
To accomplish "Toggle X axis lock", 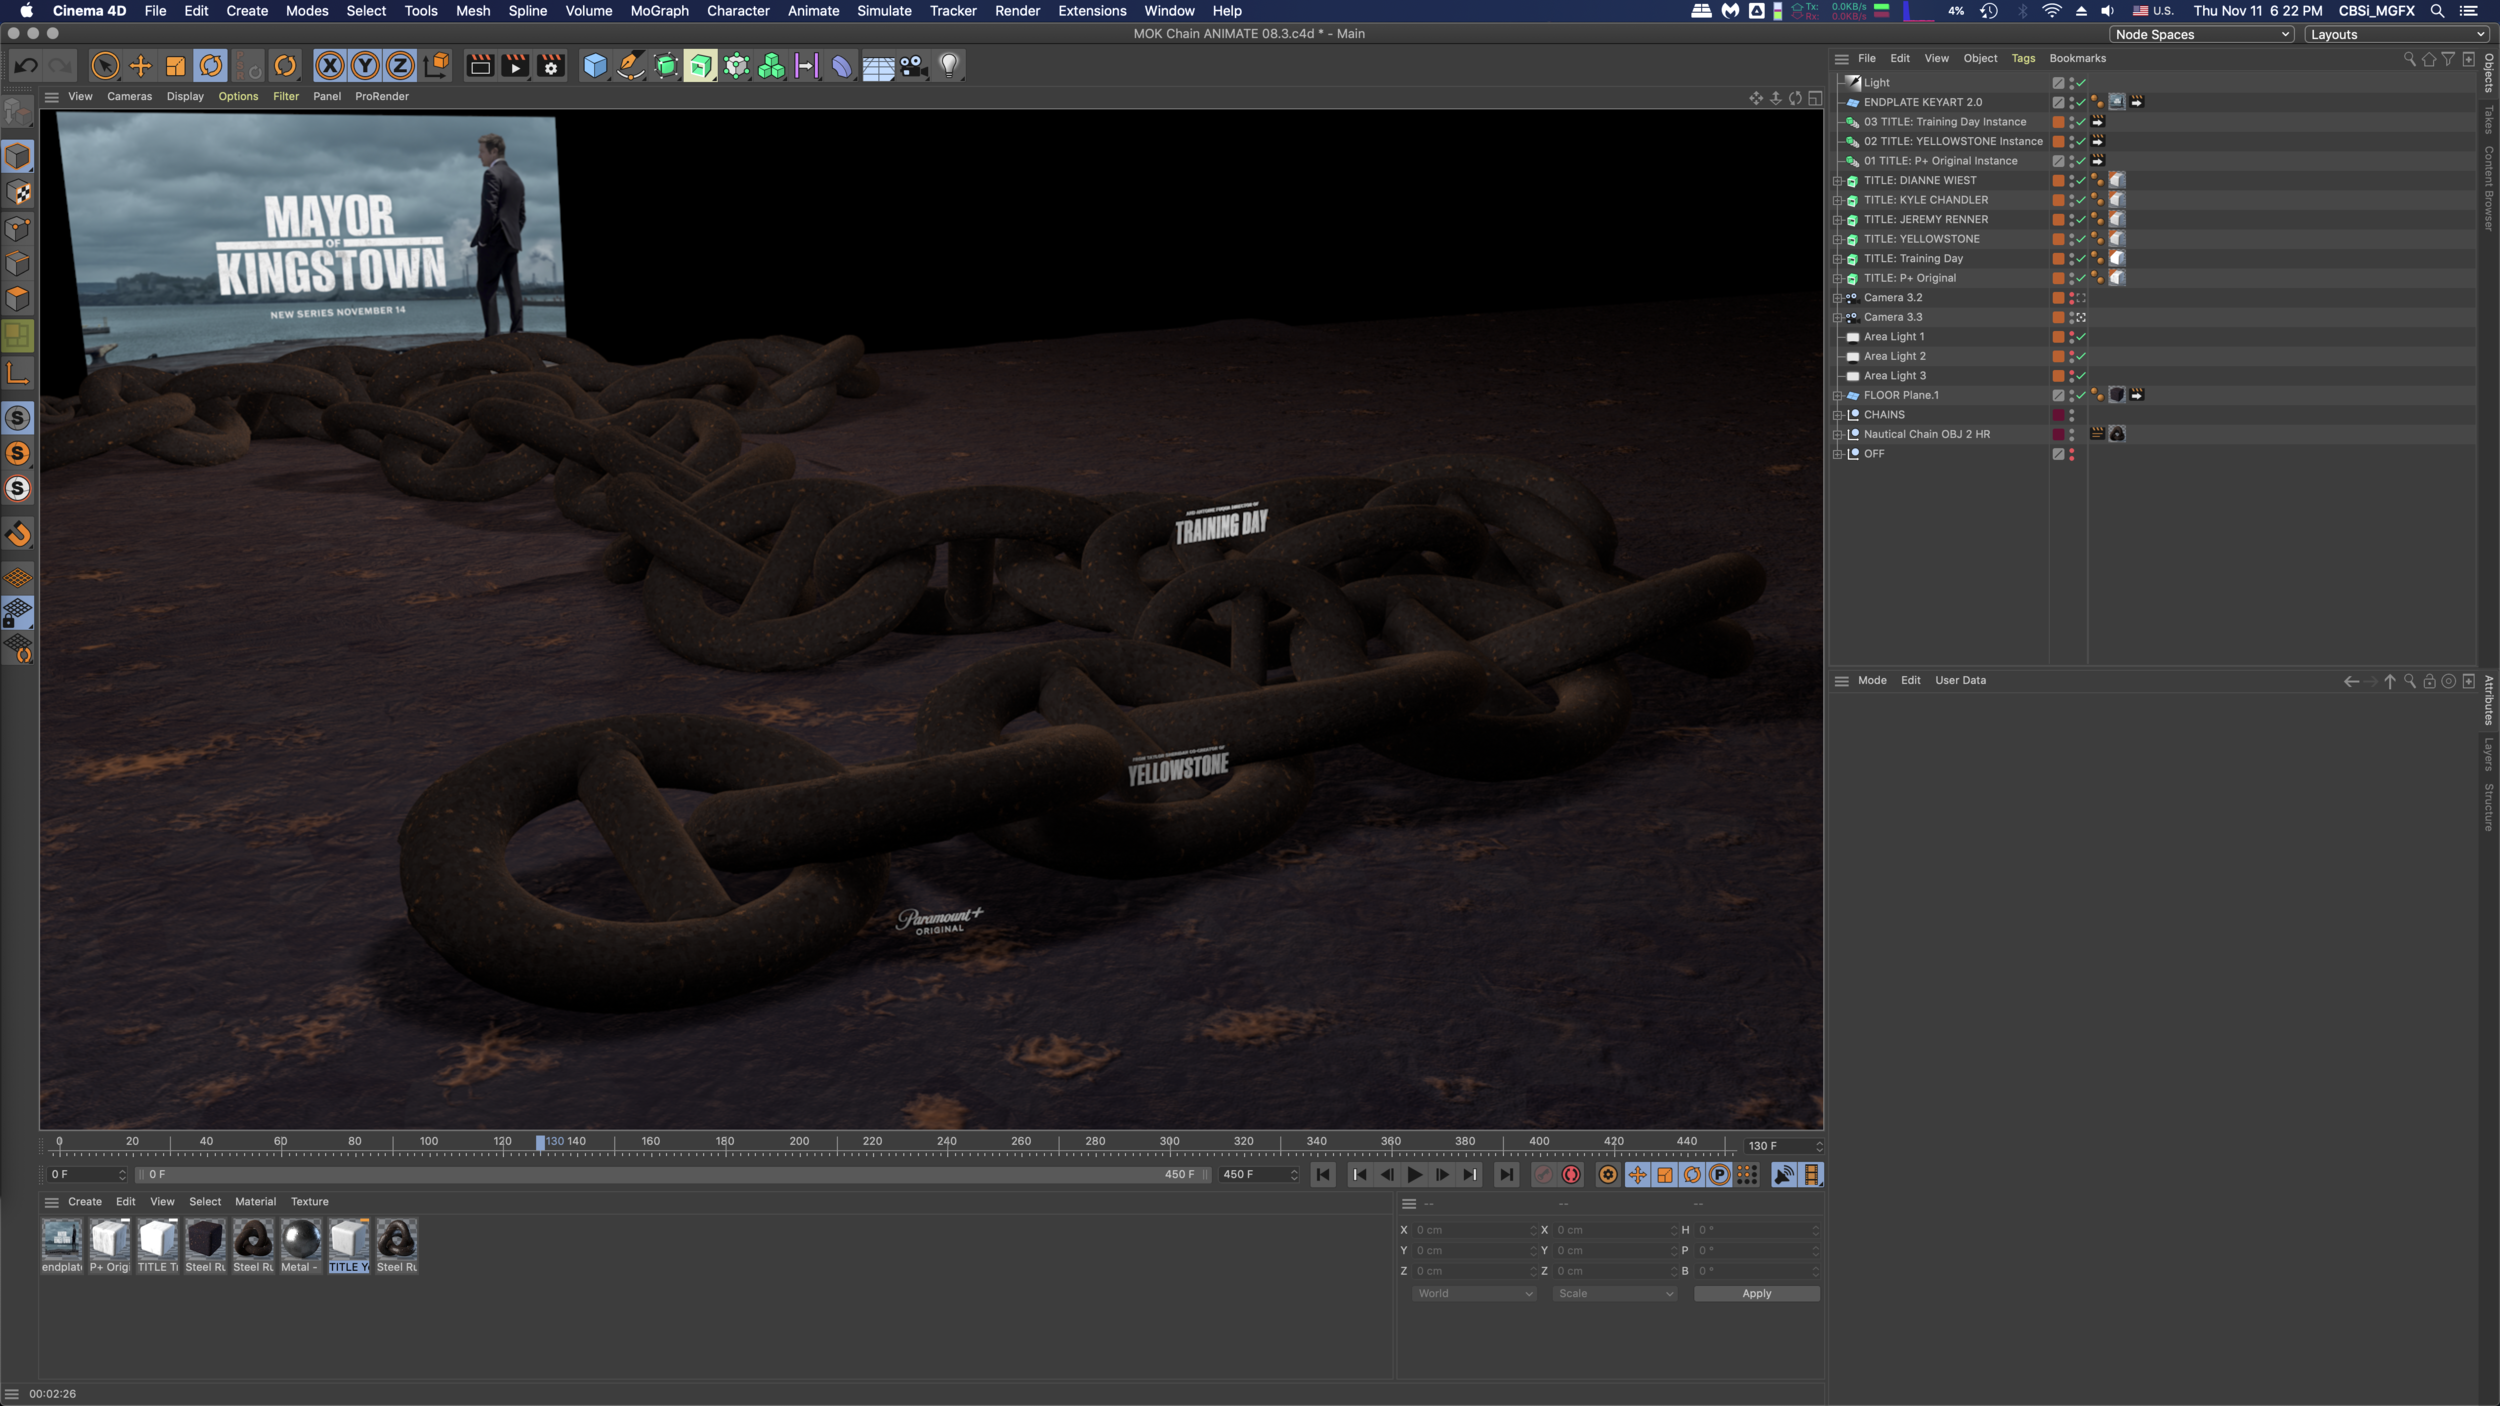I will (x=329, y=66).
